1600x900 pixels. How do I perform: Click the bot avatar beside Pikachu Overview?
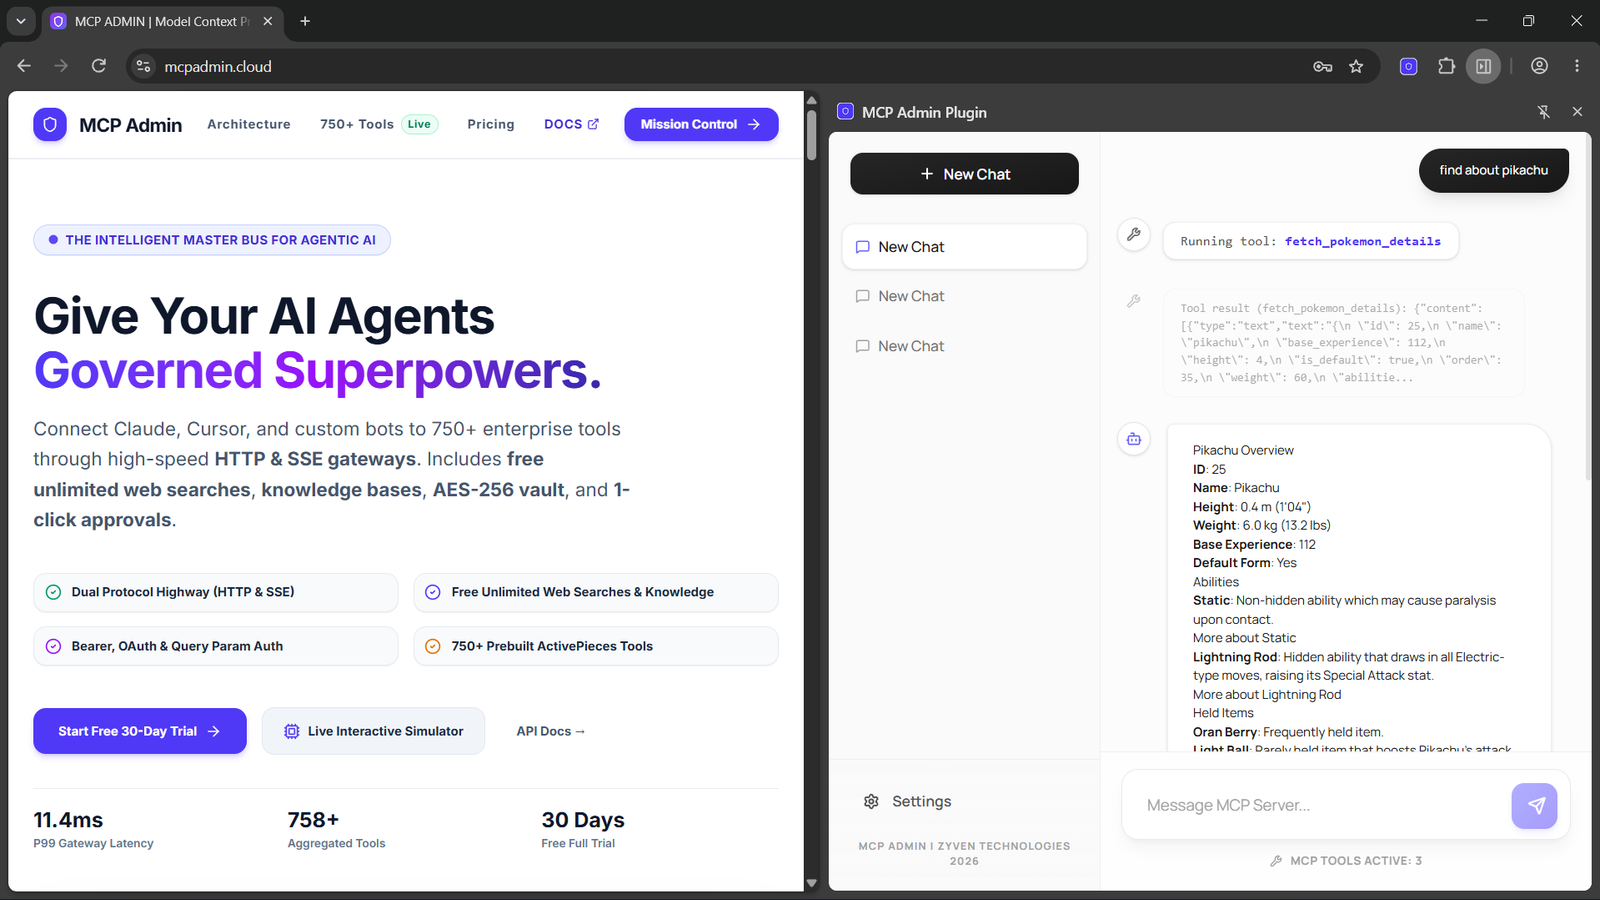coord(1133,439)
